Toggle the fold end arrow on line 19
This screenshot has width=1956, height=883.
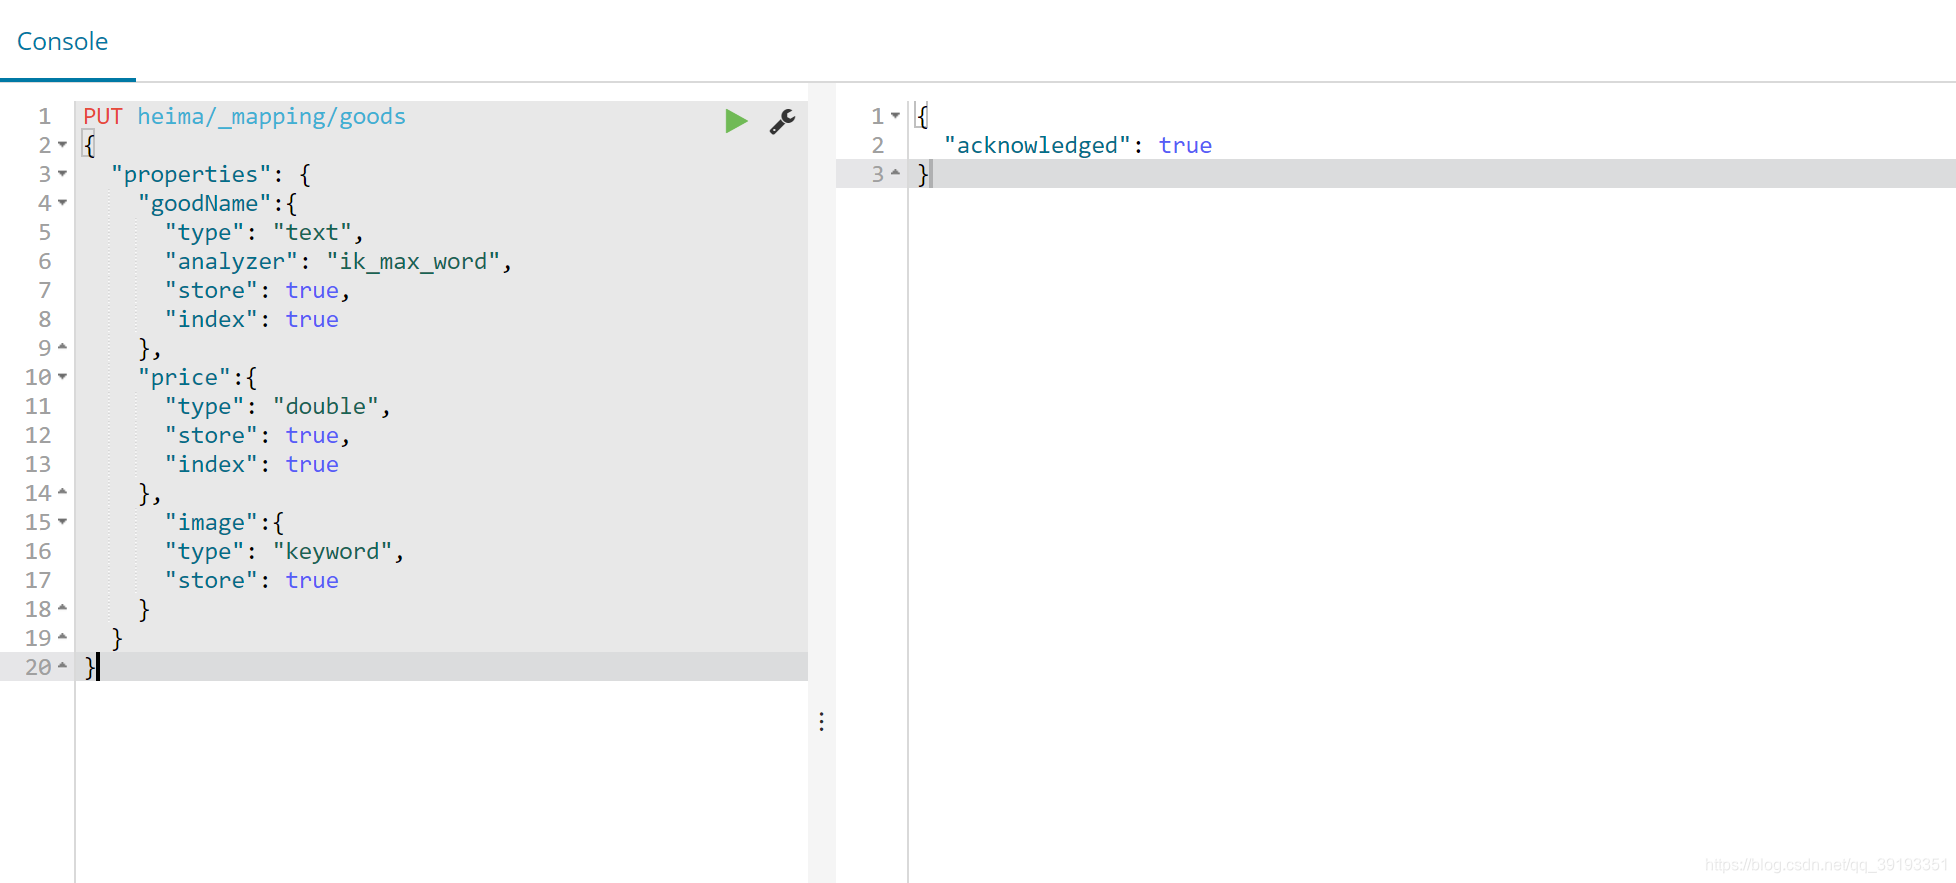[x=62, y=637]
